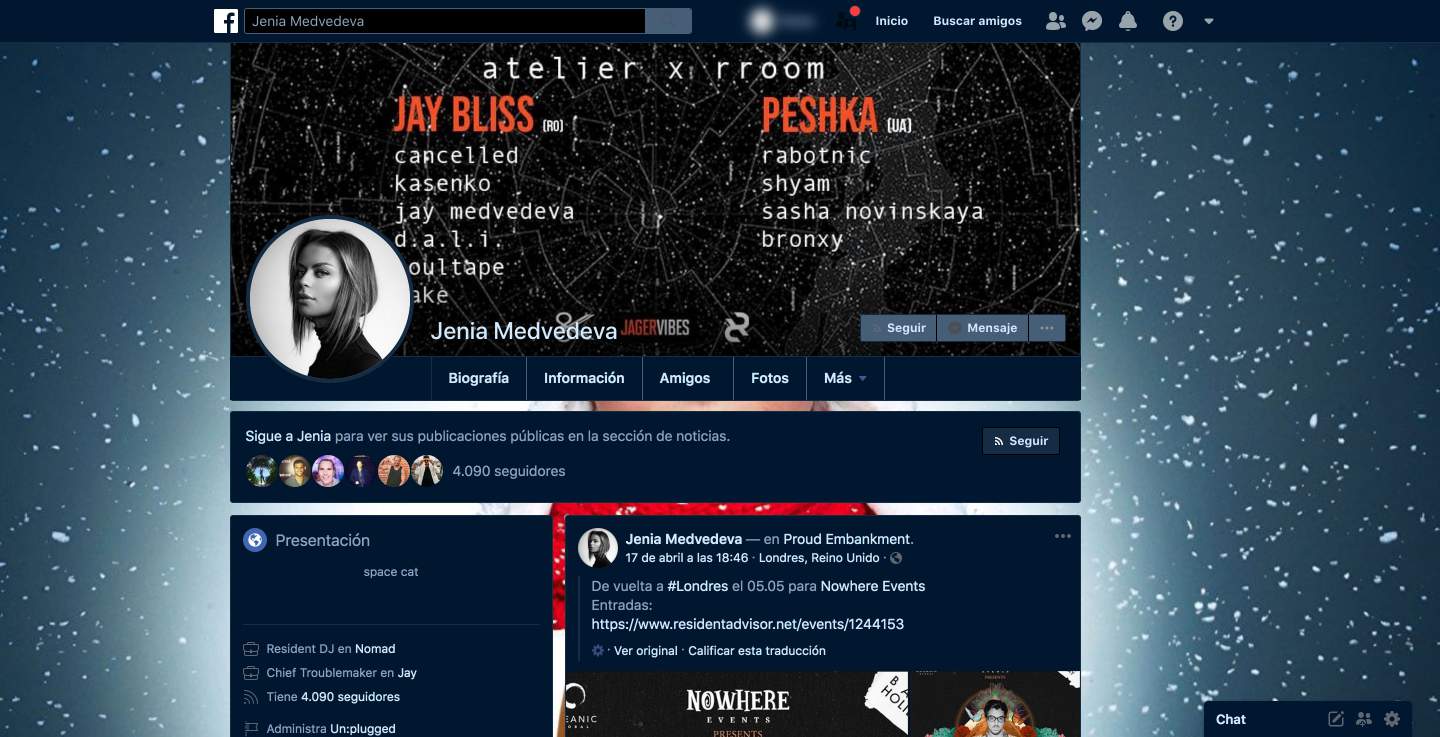Switch to the Información tab
Image resolution: width=1440 pixels, height=737 pixels.
(584, 378)
